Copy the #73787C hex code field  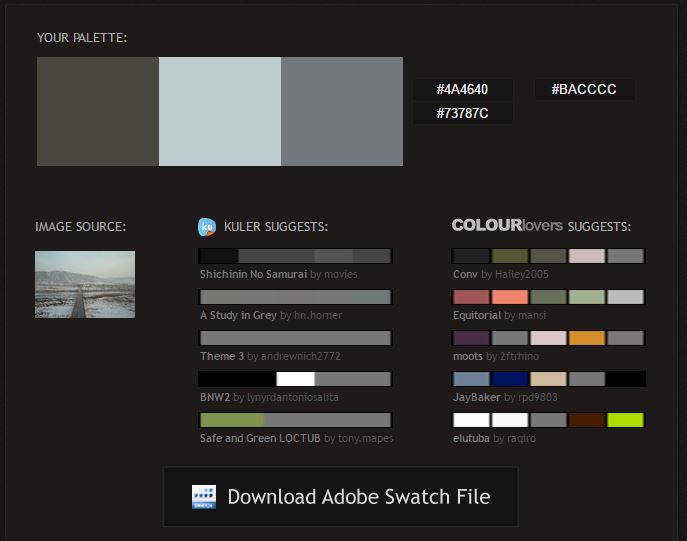coord(463,113)
